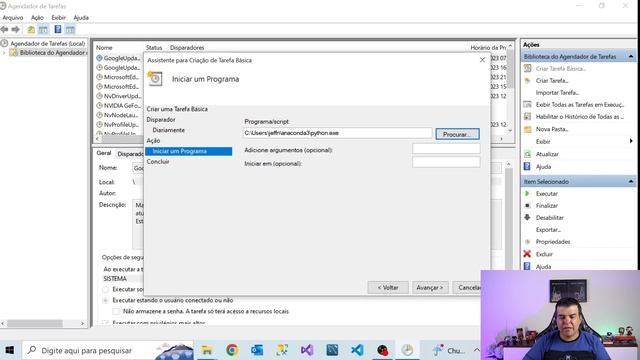Open Visual Studio Code taskbar icon
This screenshot has height=360, width=640.
tap(357, 350)
